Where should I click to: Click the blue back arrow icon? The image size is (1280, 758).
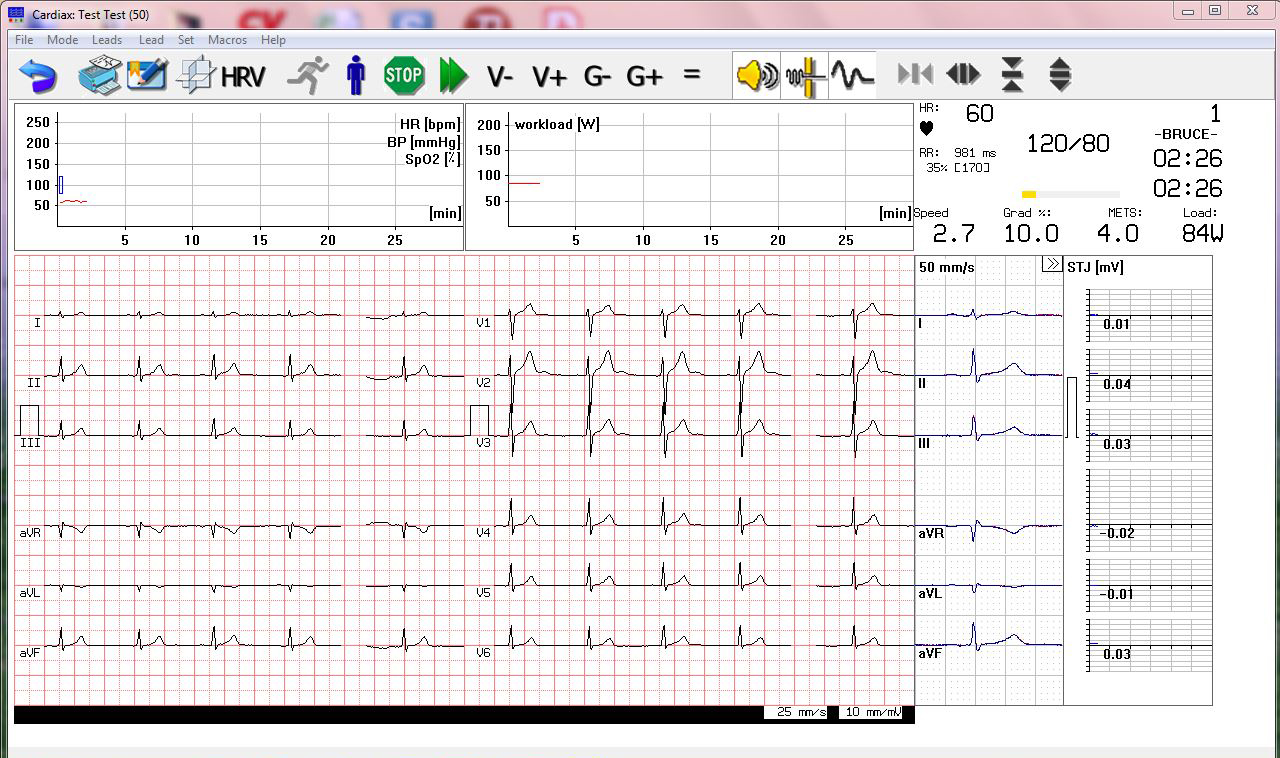[x=38, y=76]
